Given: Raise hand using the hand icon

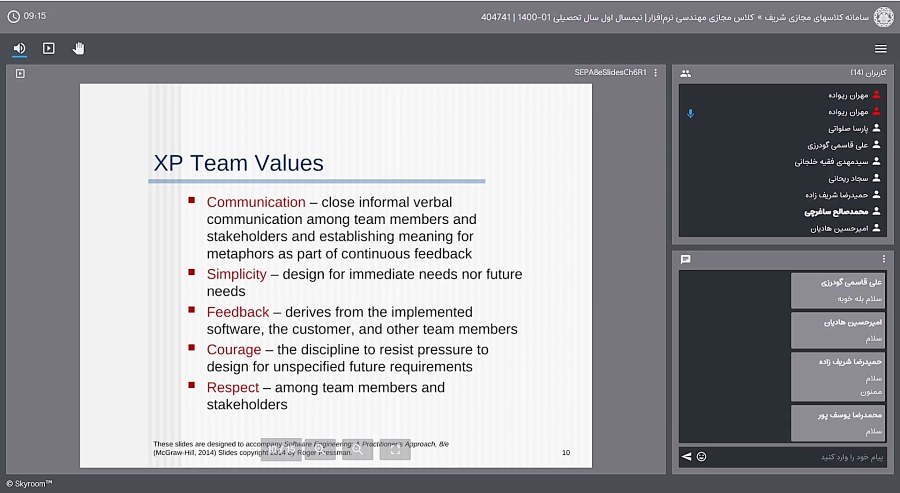Looking at the screenshot, I should click(78, 48).
